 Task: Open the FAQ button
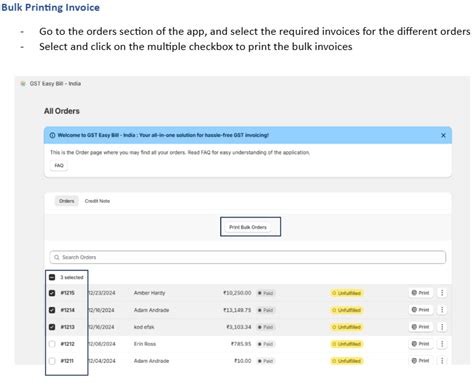click(59, 165)
